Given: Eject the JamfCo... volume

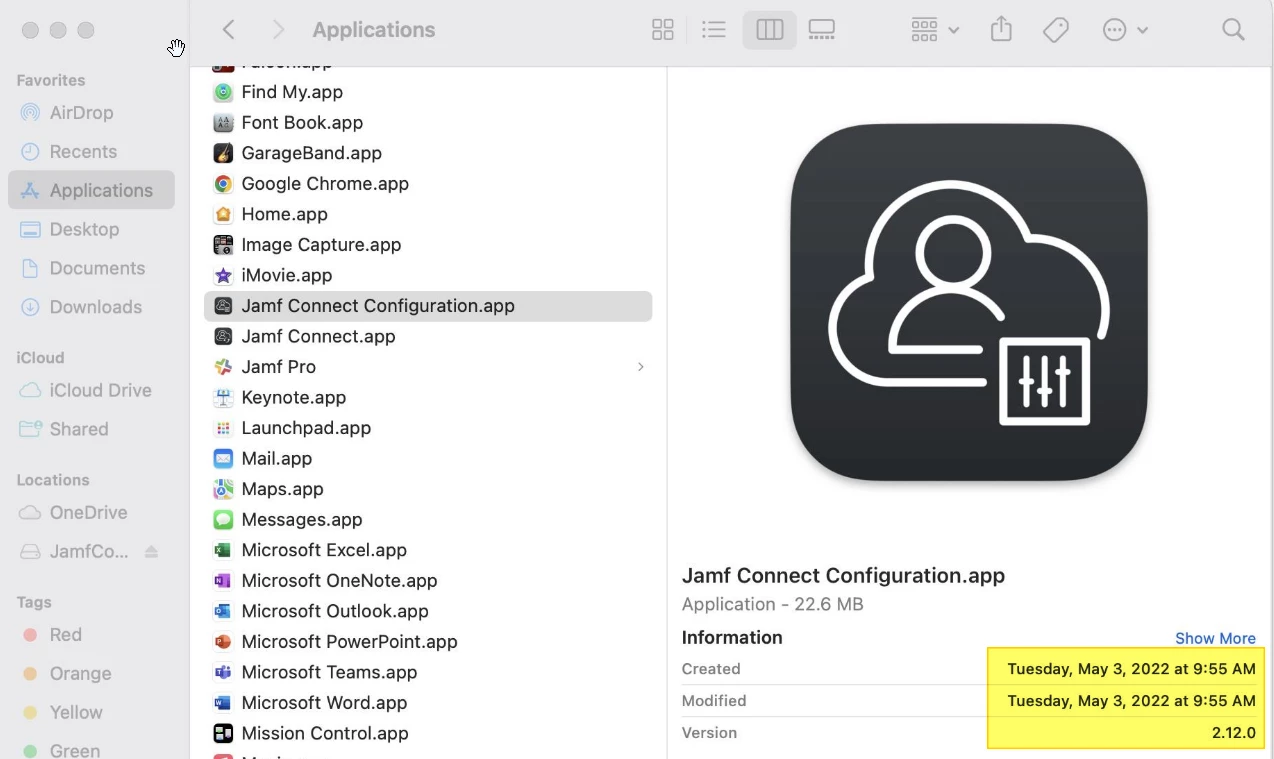Looking at the screenshot, I should (152, 551).
